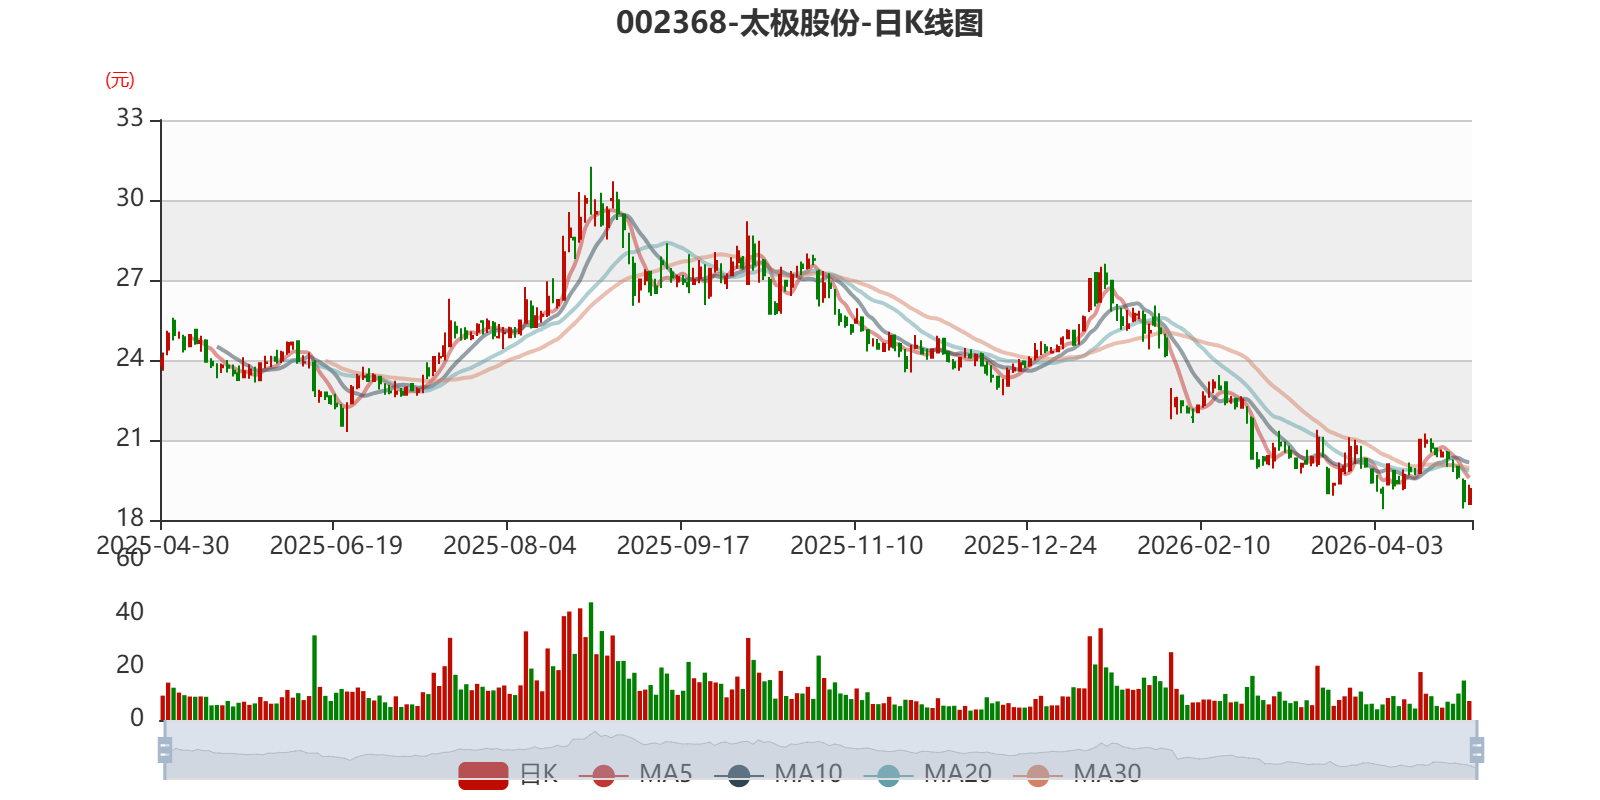The height and width of the screenshot is (800, 1600).
Task: Click the volume axis value 20
Action: pos(130,665)
